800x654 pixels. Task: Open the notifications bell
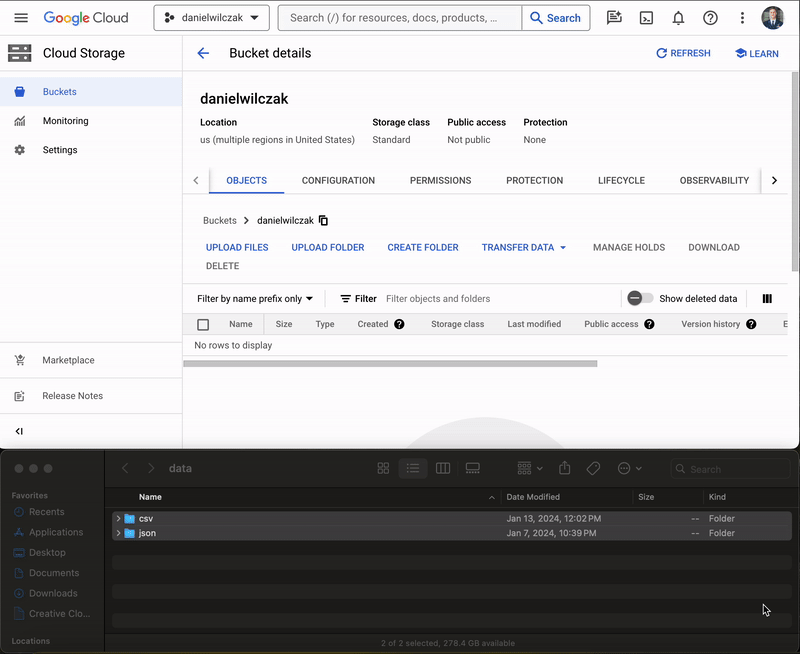678,18
